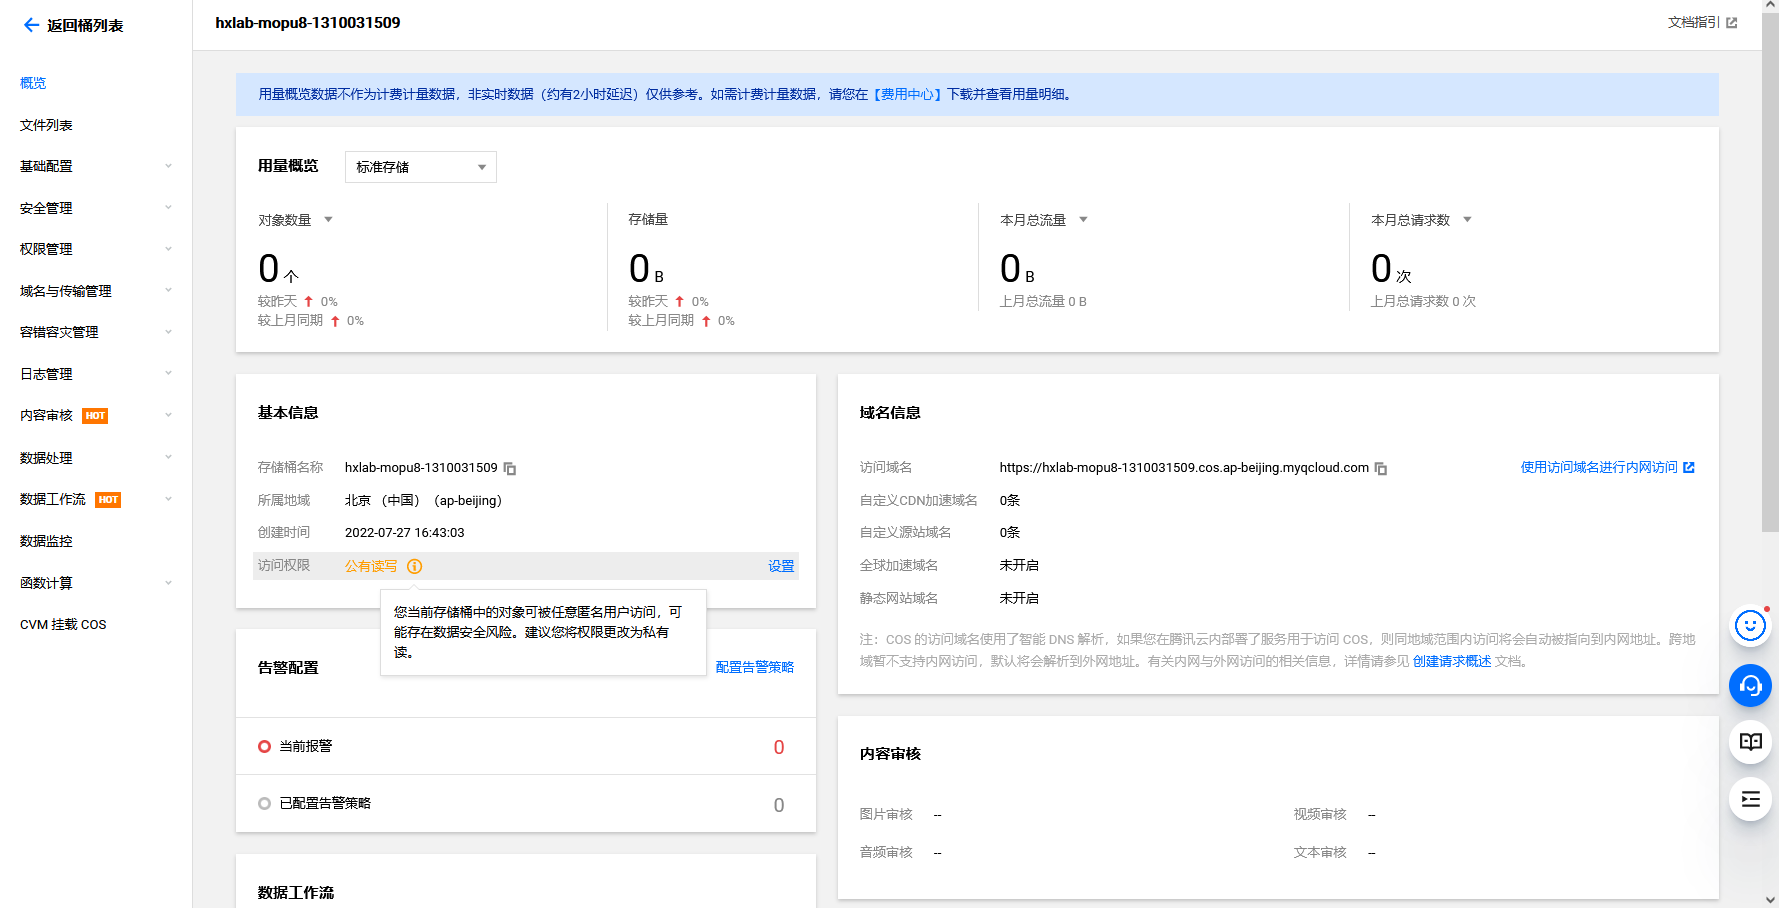
Task: Click the region text 北京（中国）(ap-beijing)
Action: tap(423, 500)
